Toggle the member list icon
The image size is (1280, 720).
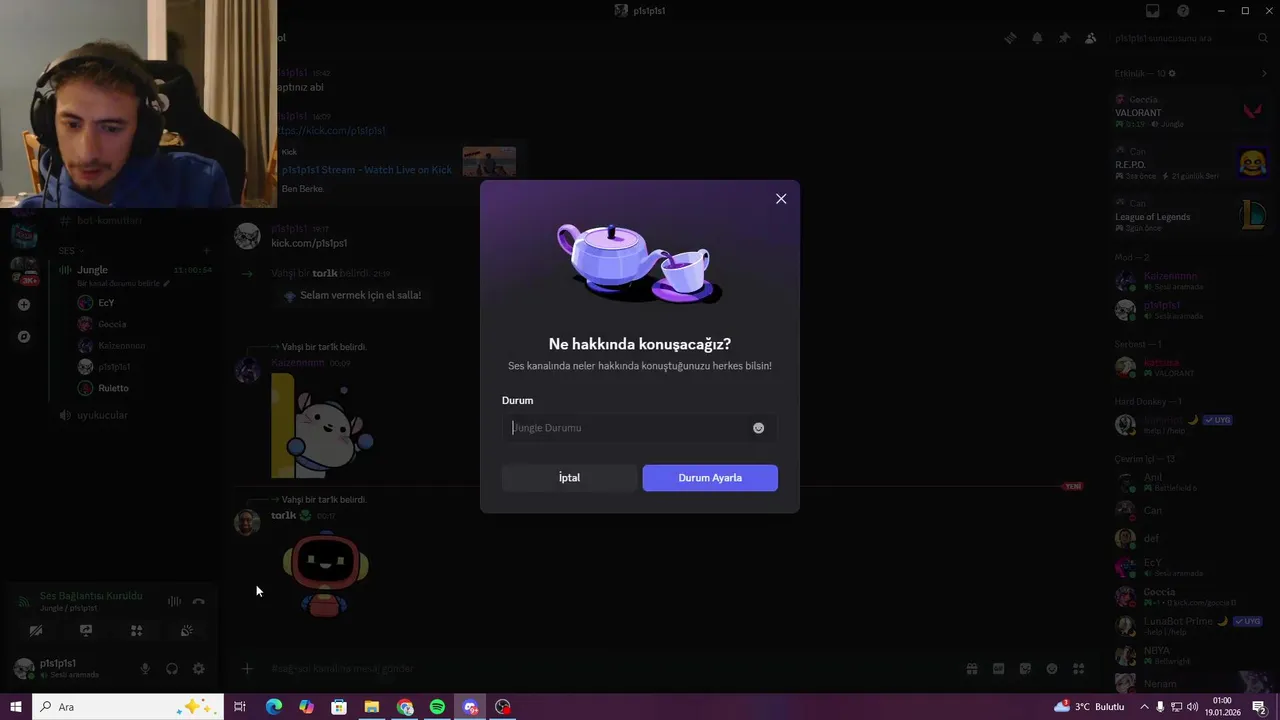1090,38
